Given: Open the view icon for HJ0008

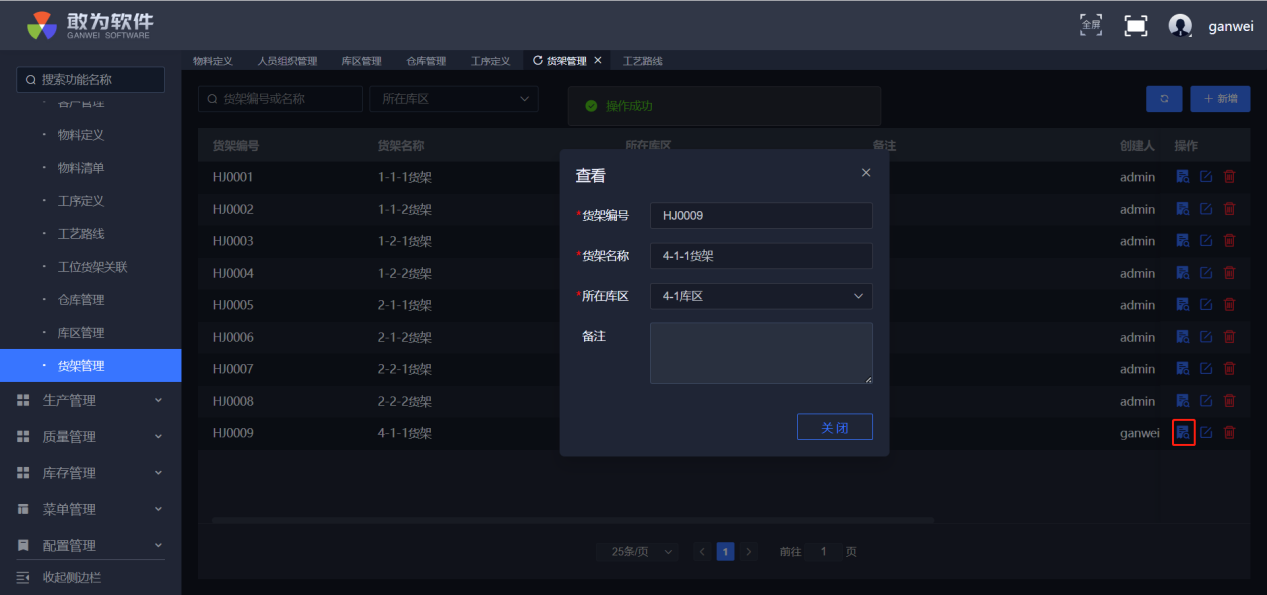Looking at the screenshot, I should pos(1183,401).
